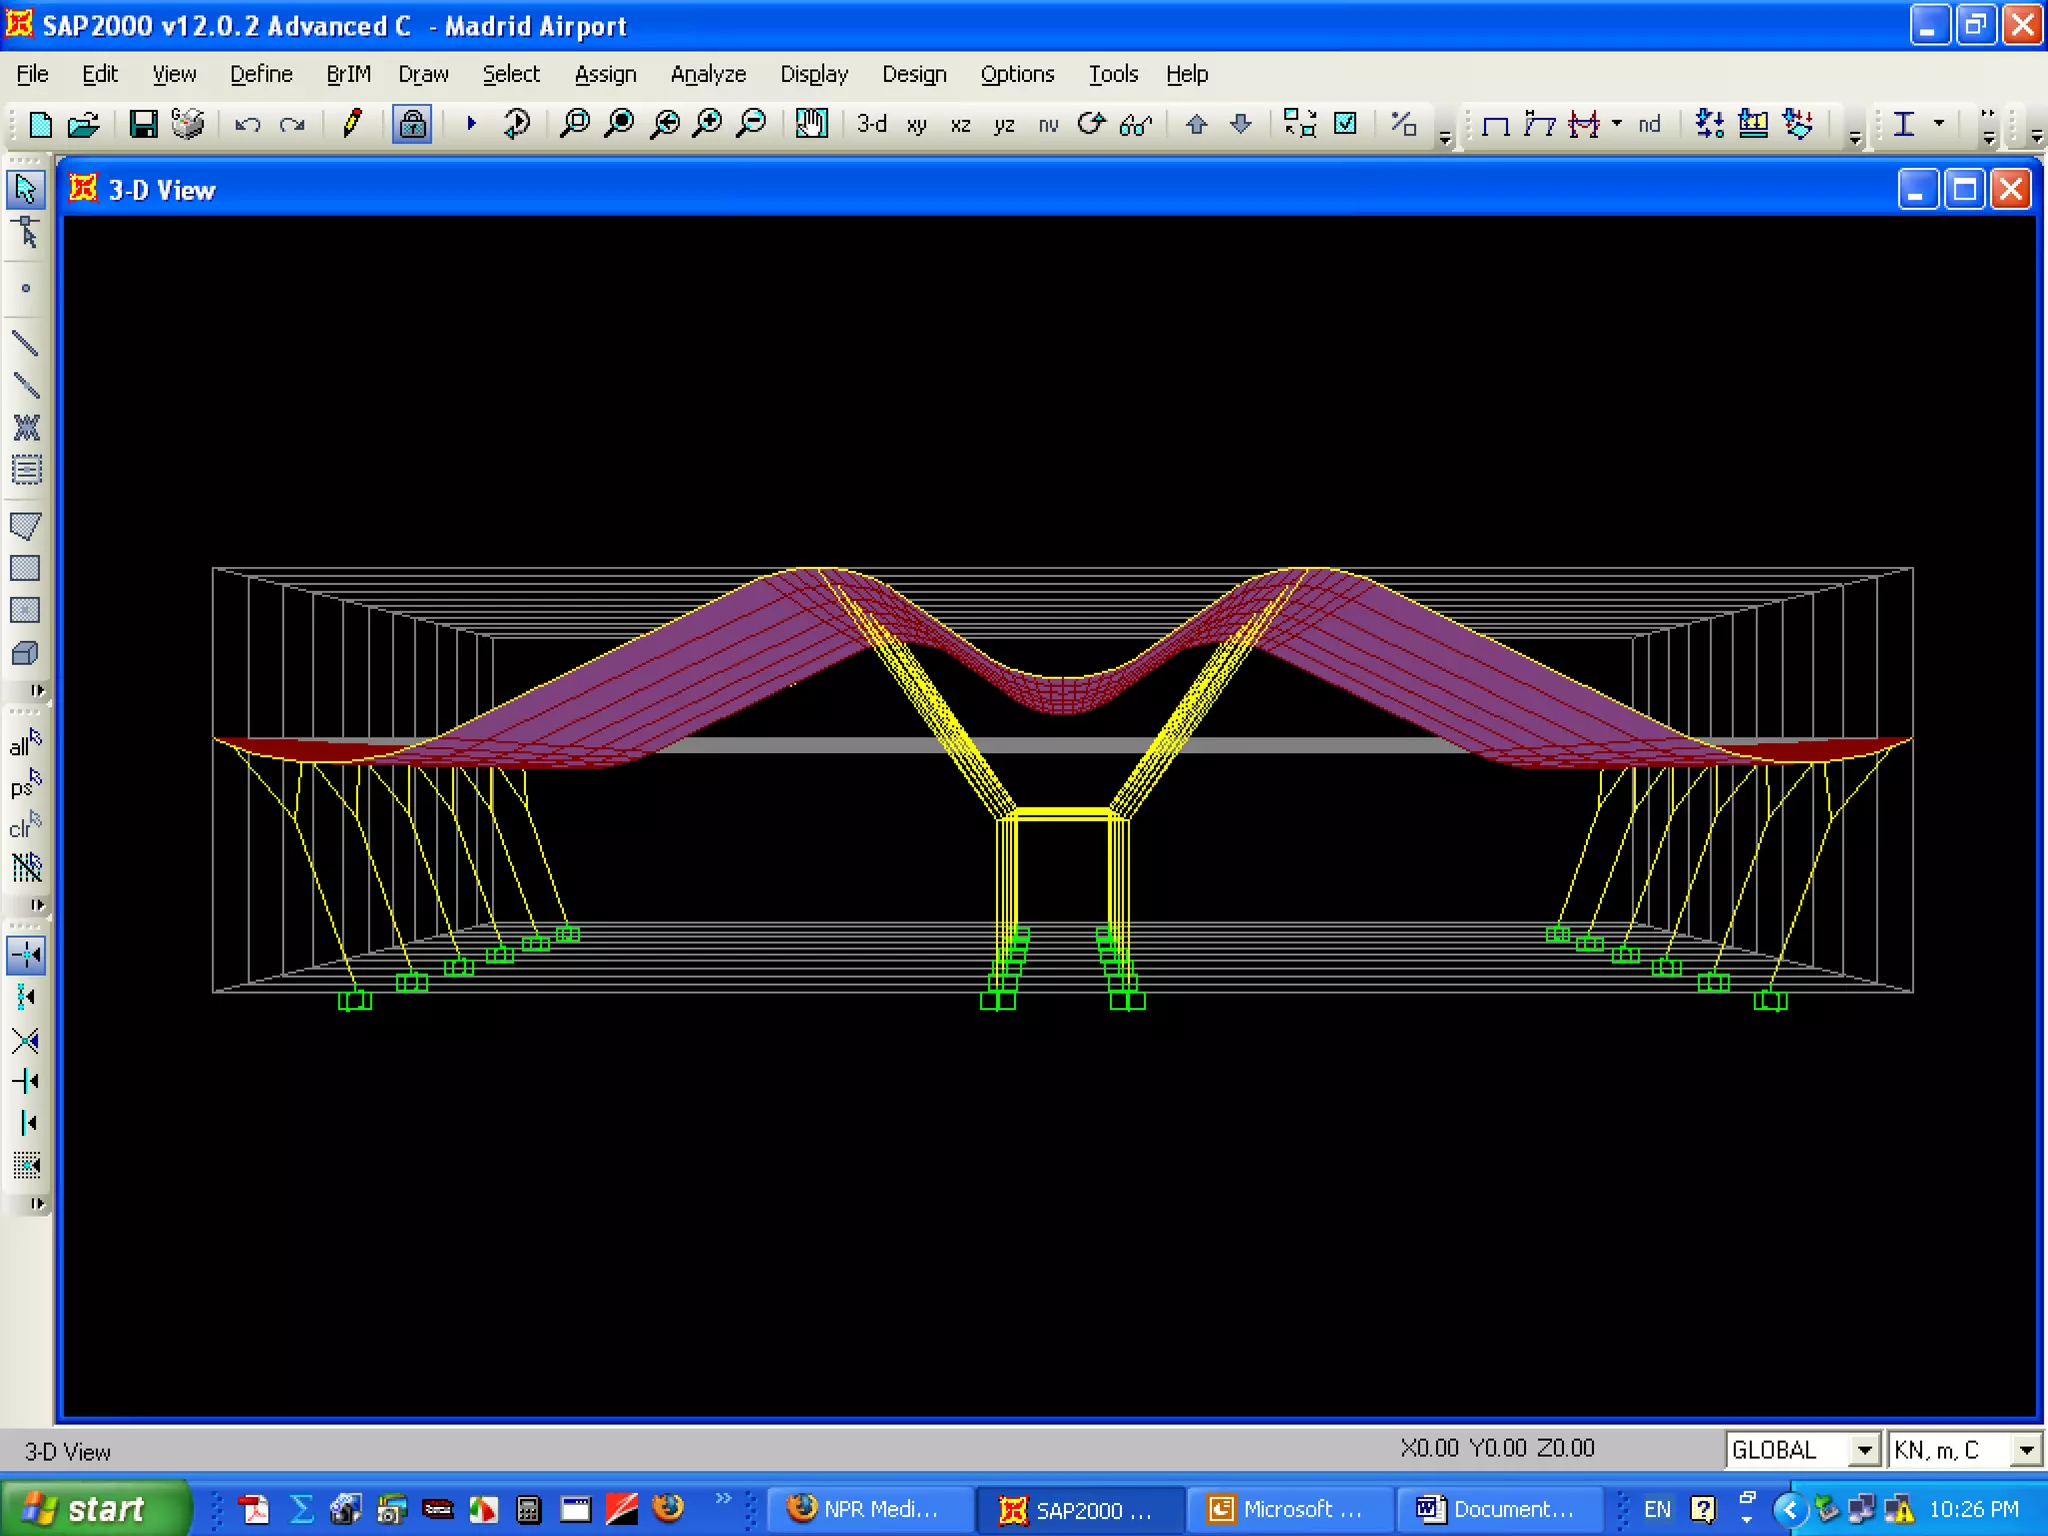Expand the I-section design toolbar dropdown arrow
The height and width of the screenshot is (1536, 2048).
pyautogui.click(x=1939, y=124)
